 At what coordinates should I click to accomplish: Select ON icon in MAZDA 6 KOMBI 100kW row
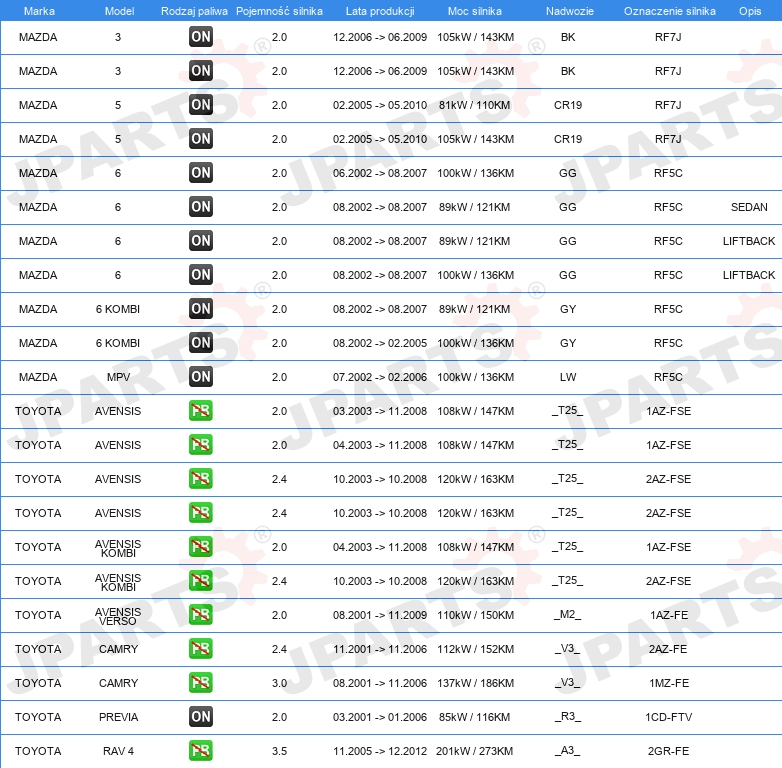point(201,343)
